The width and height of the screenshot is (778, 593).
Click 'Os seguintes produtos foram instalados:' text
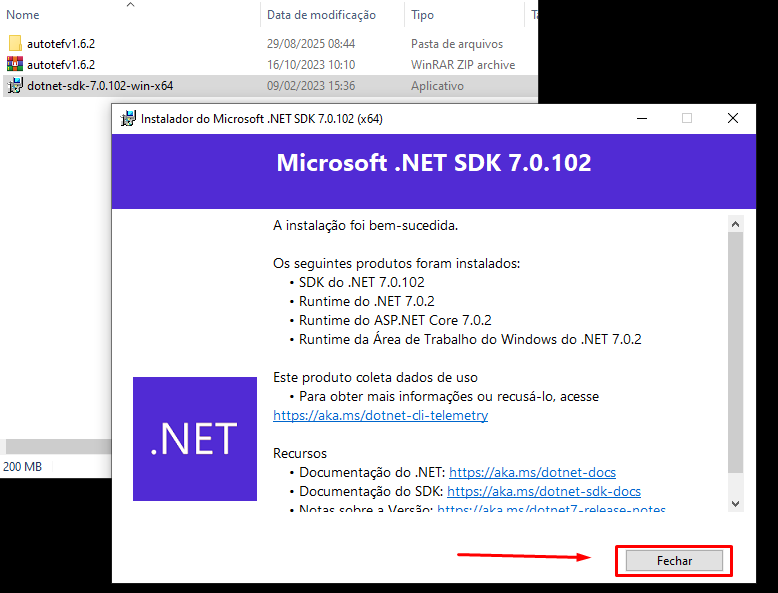tap(396, 264)
